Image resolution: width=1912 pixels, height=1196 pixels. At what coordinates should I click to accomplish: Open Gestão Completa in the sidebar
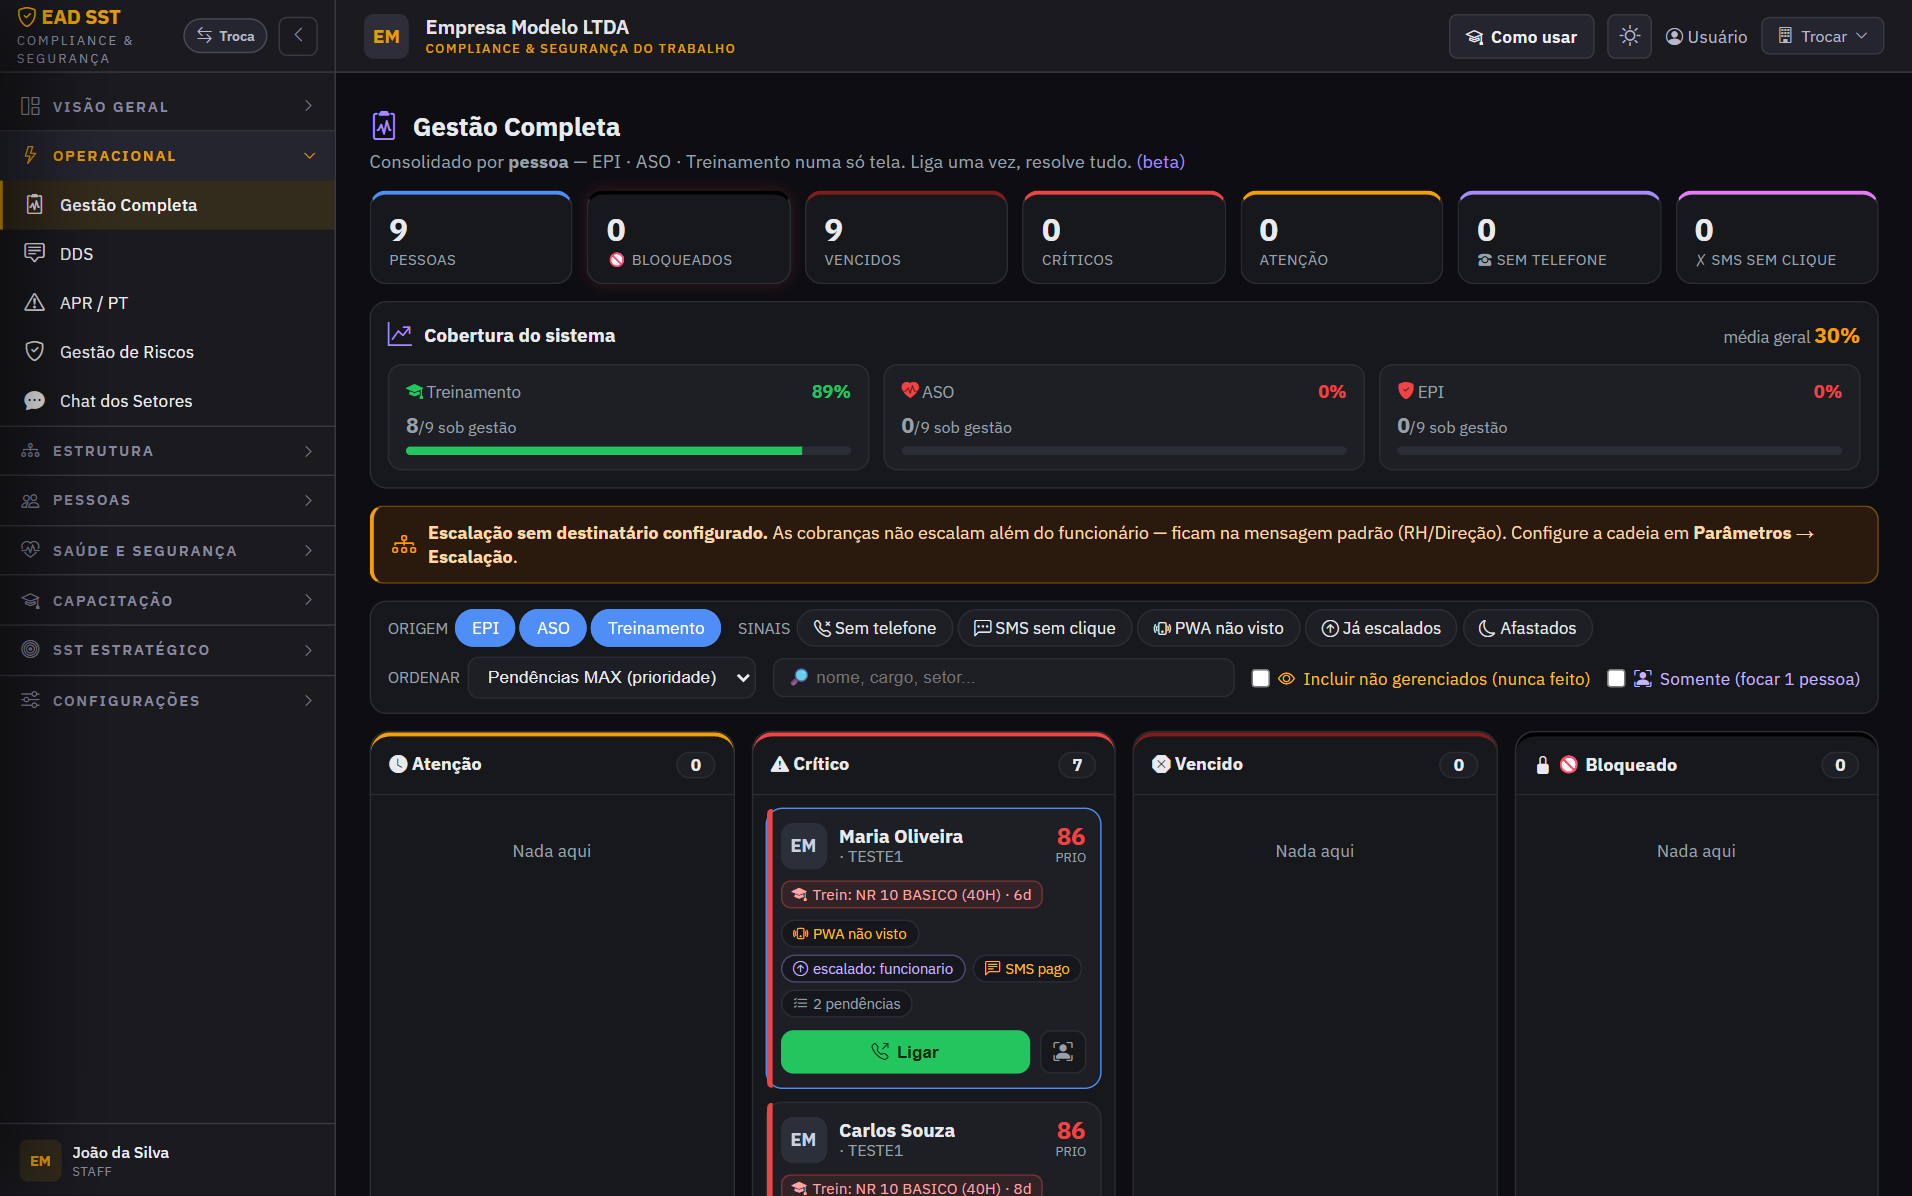tap(167, 205)
